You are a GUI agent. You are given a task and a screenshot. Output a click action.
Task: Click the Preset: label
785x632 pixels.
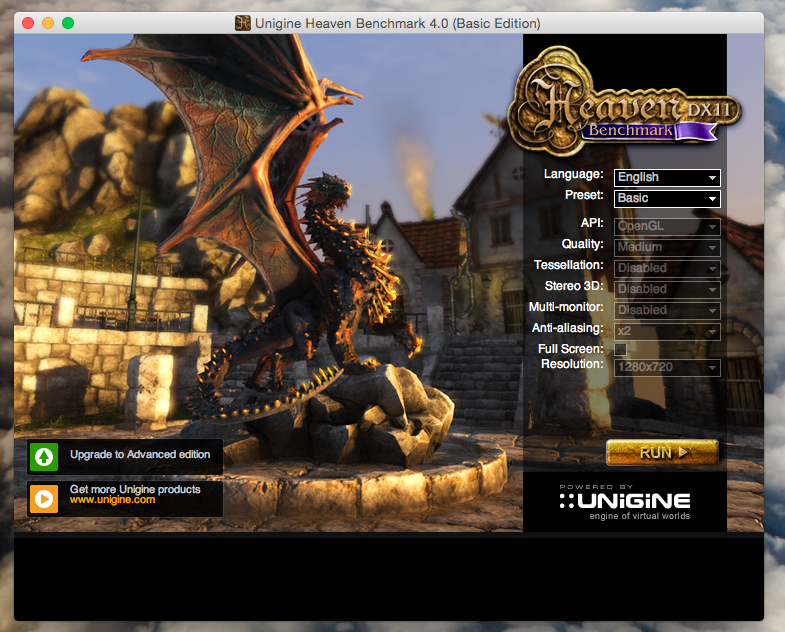[x=584, y=195]
